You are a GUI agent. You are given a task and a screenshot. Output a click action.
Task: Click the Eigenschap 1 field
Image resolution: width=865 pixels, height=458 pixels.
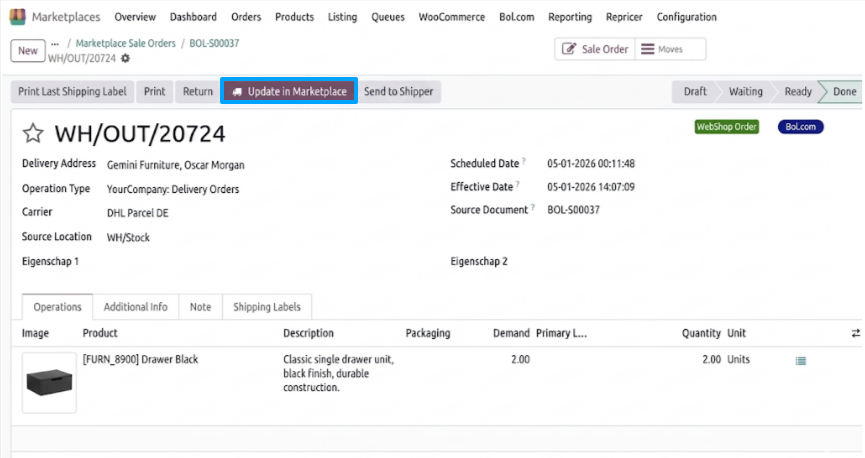(50, 262)
